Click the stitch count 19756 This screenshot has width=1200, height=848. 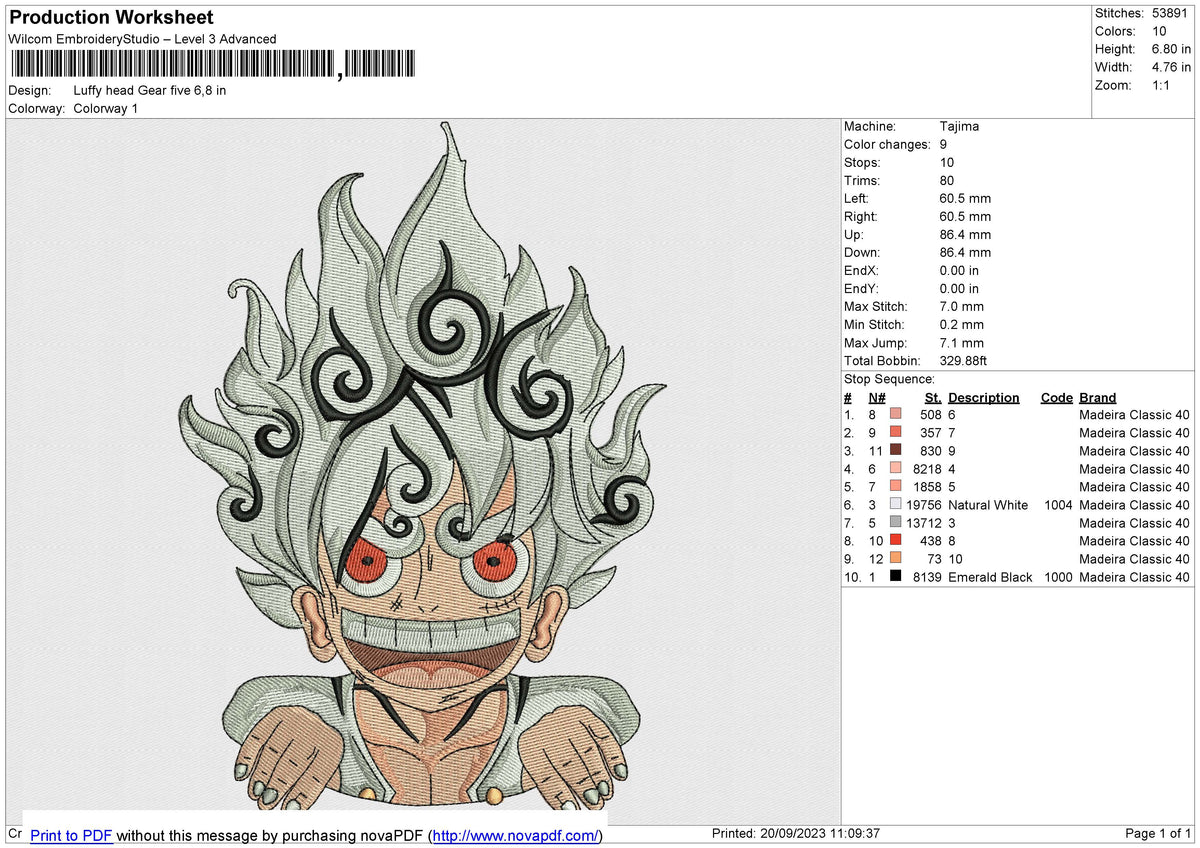[x=923, y=505]
